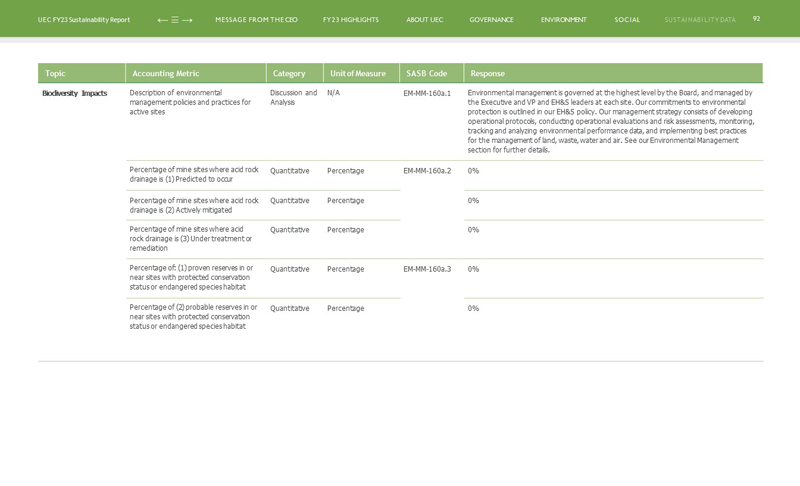
Task: Click the Accounting Metric column header
Action: [166, 73]
